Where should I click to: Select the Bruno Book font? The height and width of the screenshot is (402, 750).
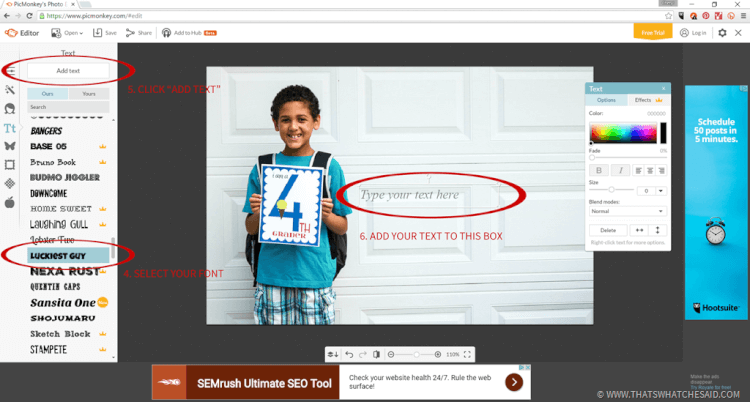tap(53, 162)
